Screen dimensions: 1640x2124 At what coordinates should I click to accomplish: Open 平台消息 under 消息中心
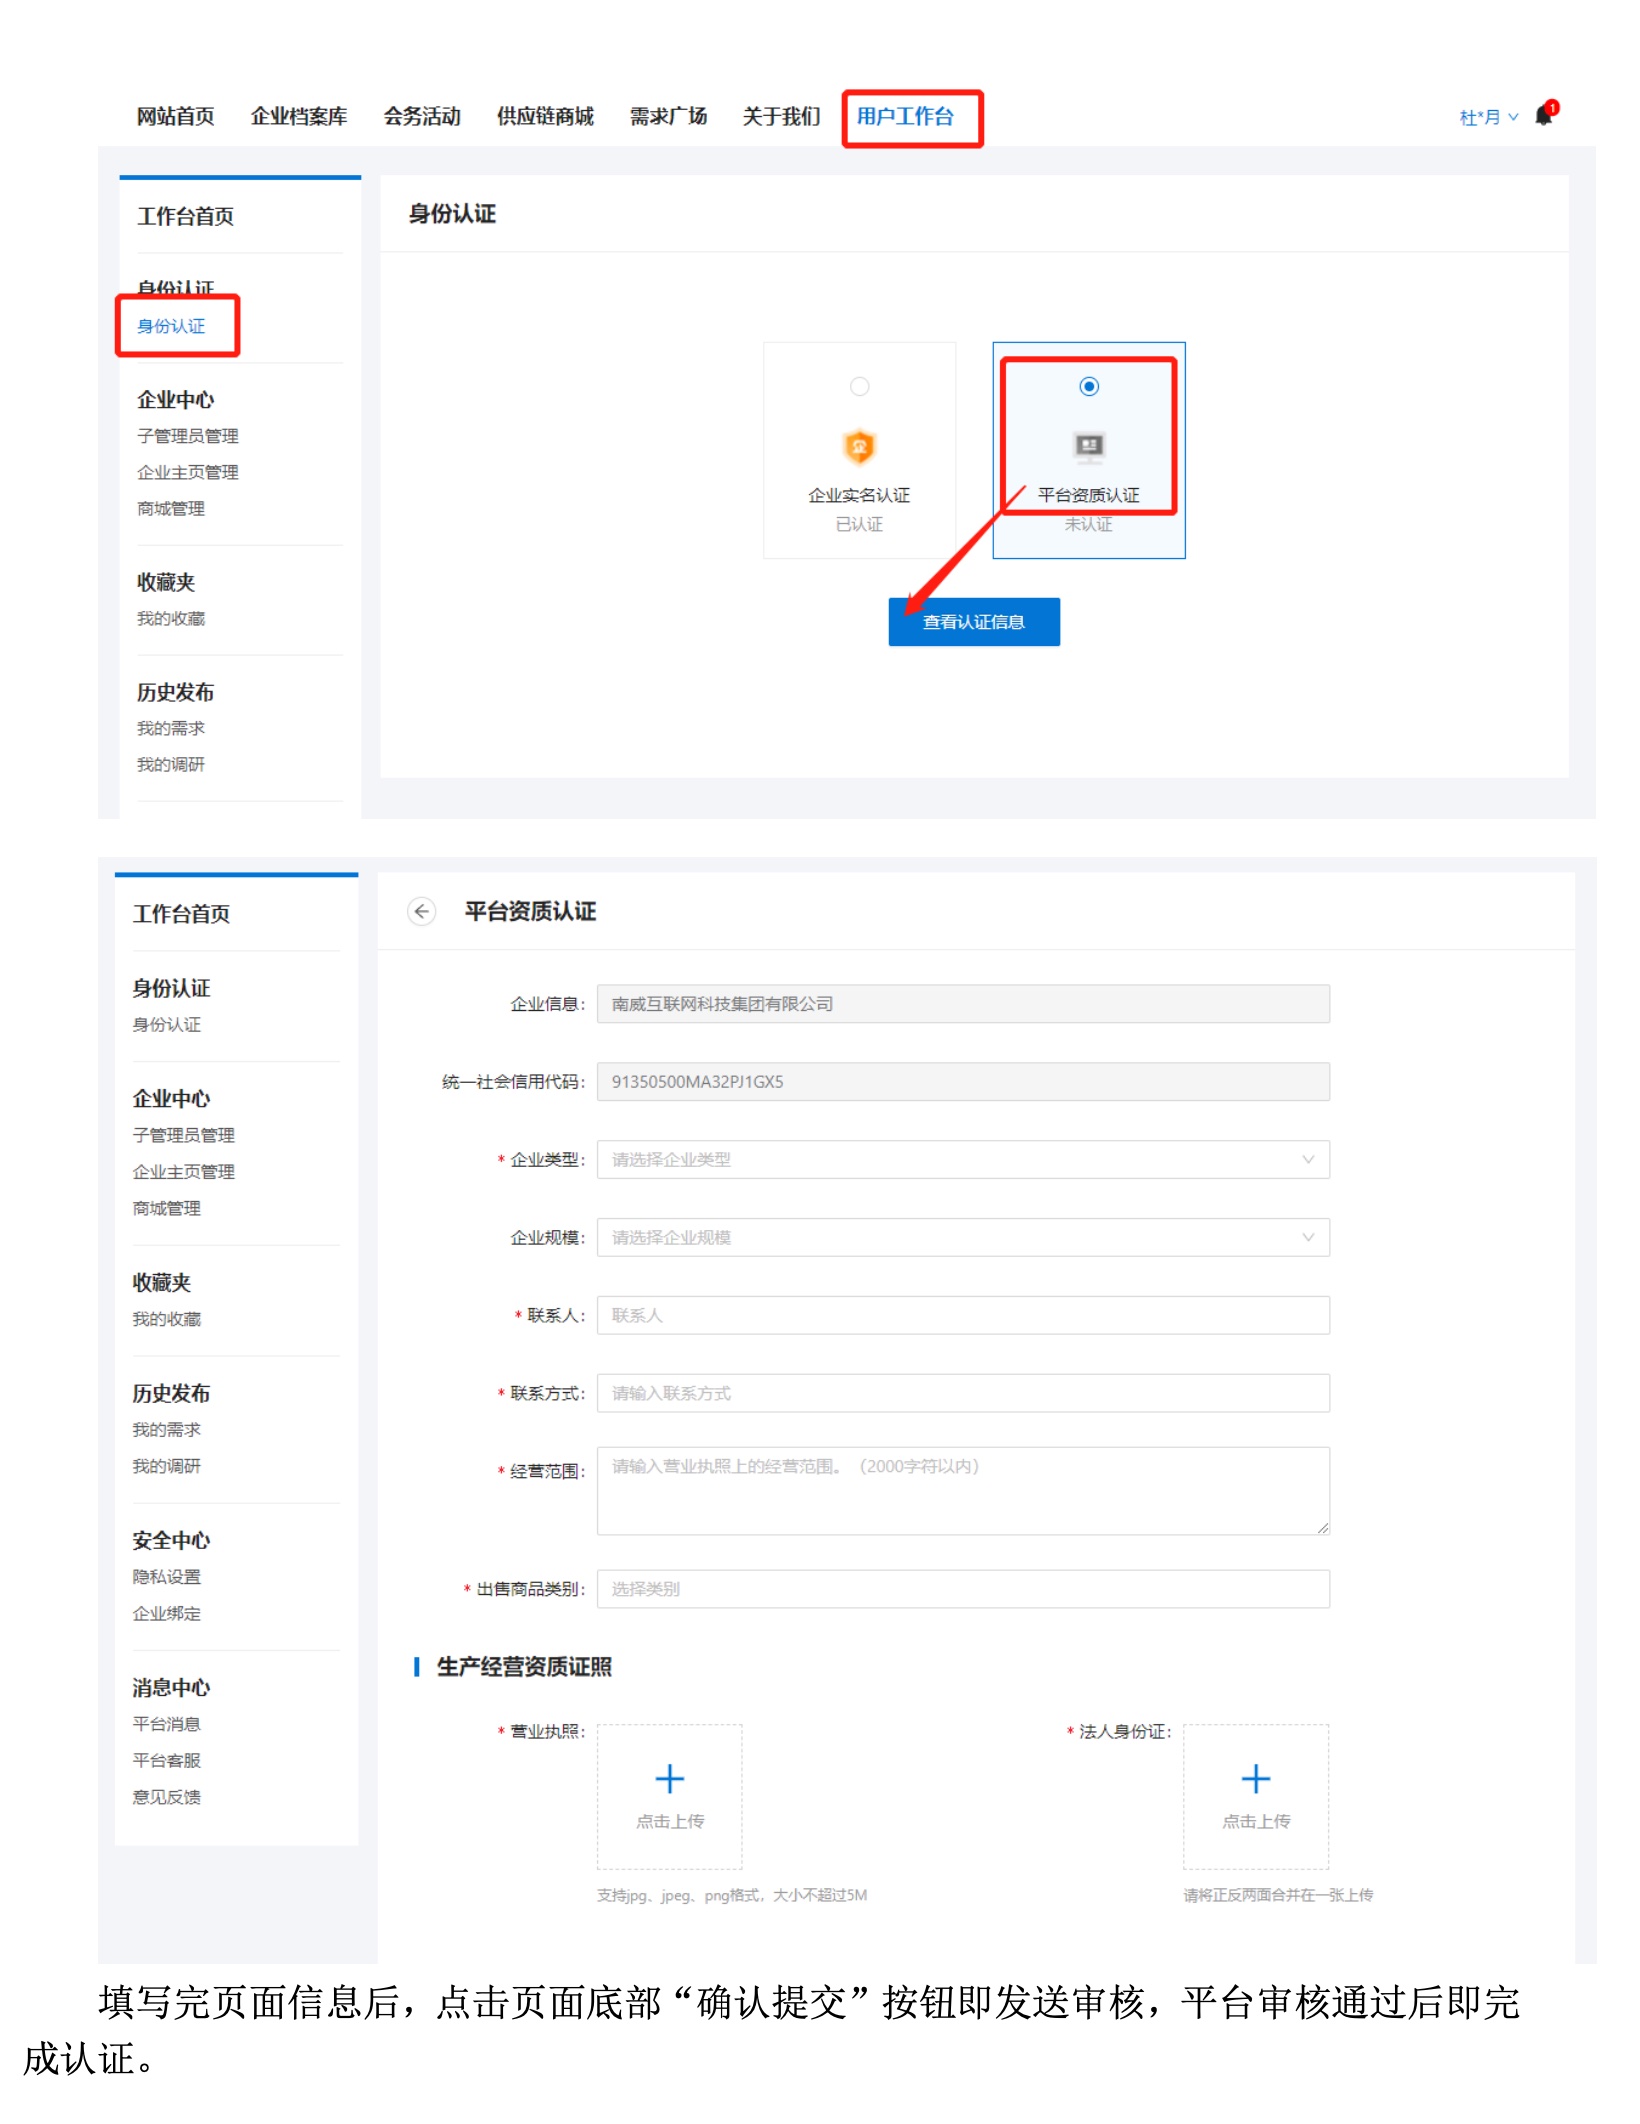[167, 1724]
